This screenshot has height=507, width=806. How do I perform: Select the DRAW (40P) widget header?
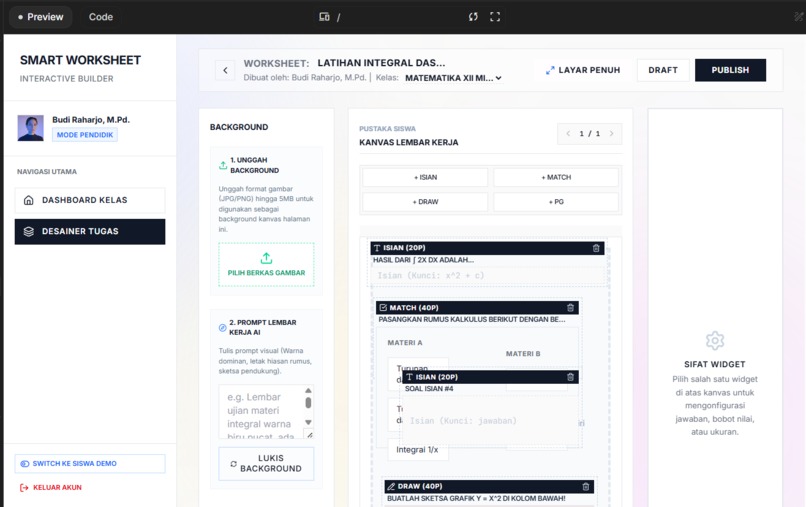pos(489,486)
